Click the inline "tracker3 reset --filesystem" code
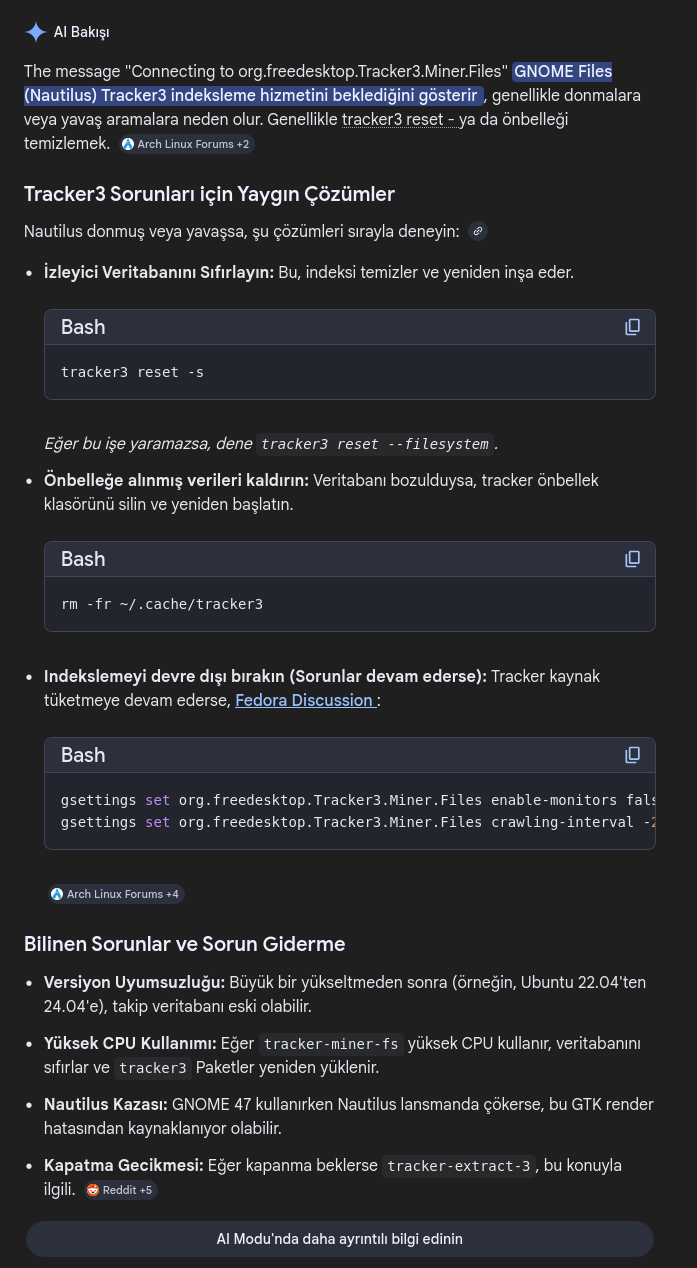697x1268 pixels. pyautogui.click(x=375, y=444)
